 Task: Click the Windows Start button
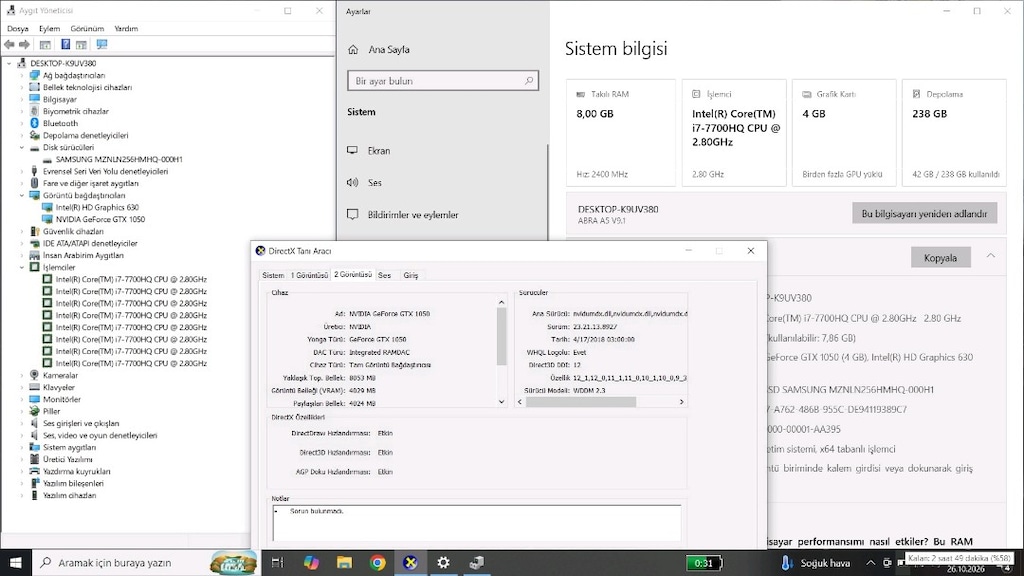(x=16, y=562)
